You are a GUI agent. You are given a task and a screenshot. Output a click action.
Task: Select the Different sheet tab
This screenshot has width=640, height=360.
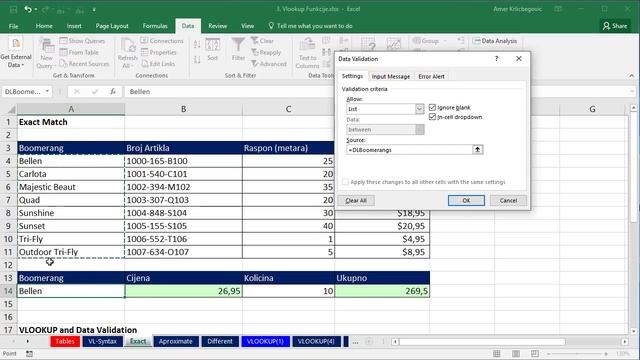tap(220, 341)
